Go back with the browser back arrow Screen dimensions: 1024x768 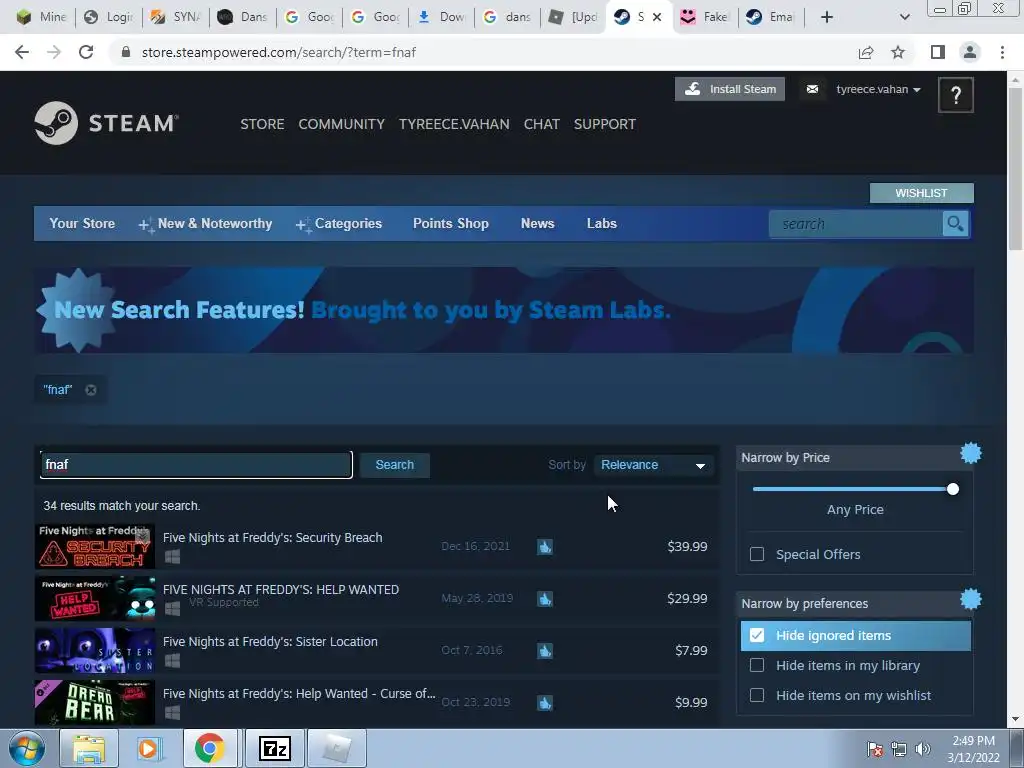coord(22,52)
